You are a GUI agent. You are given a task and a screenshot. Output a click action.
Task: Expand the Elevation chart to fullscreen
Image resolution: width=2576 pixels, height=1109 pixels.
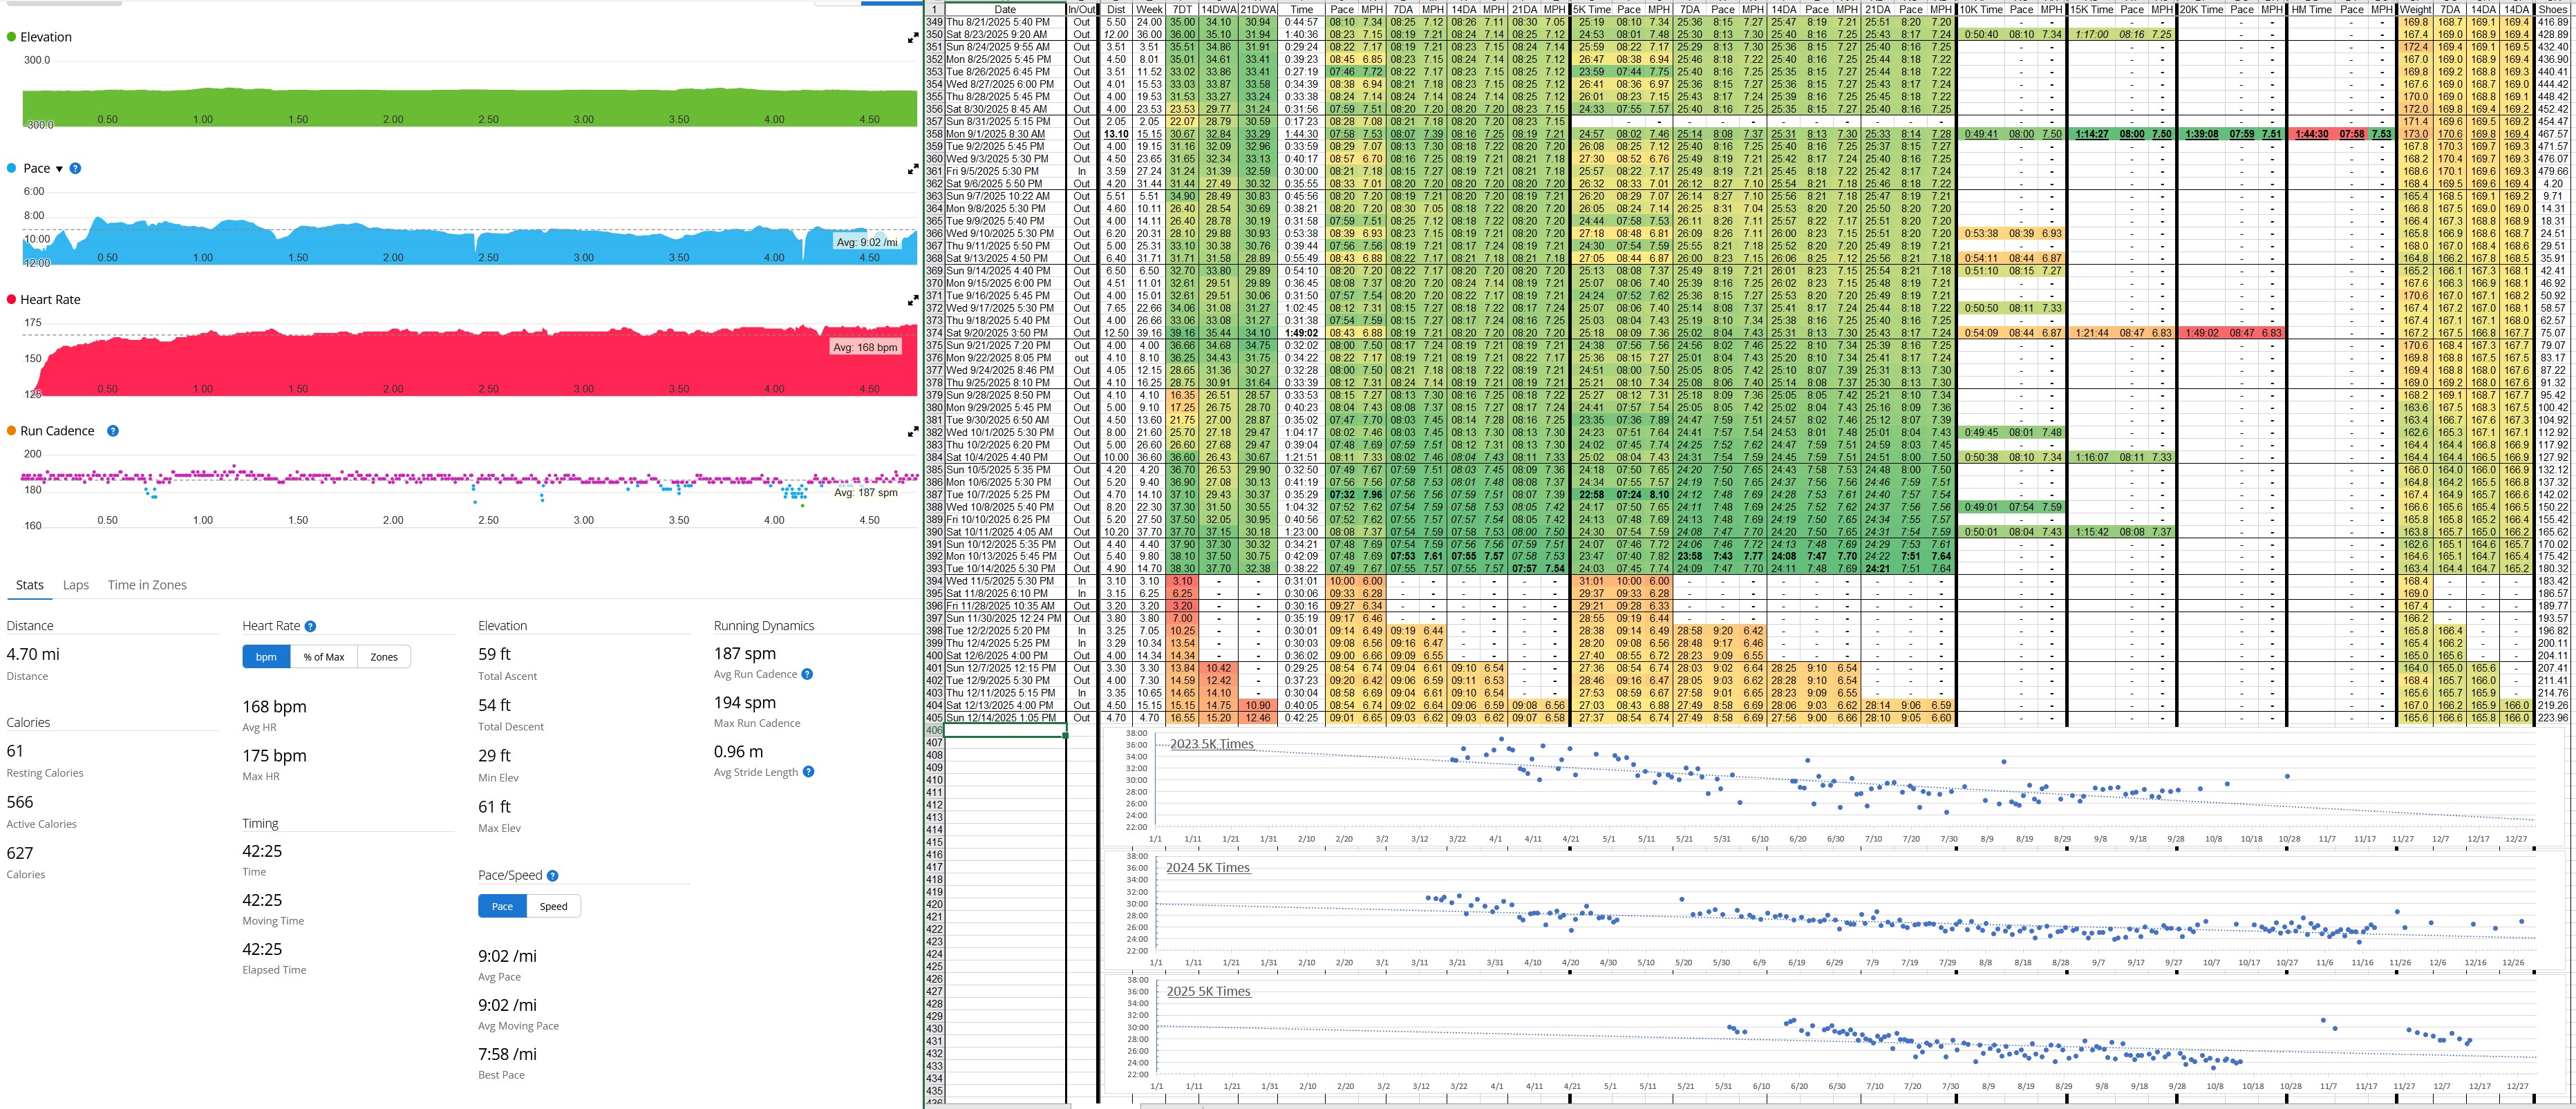tap(912, 38)
